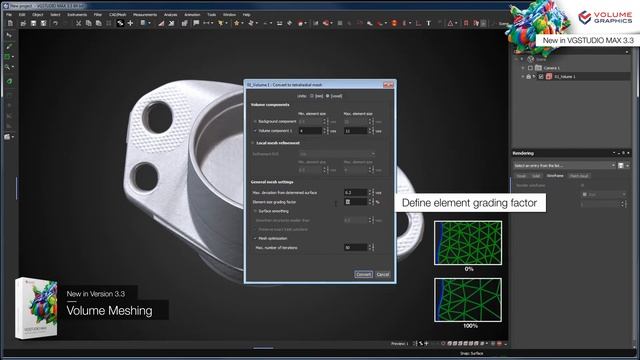The width and height of the screenshot is (640, 360).
Task: Select the [mm] units radio button
Action: coord(311,96)
